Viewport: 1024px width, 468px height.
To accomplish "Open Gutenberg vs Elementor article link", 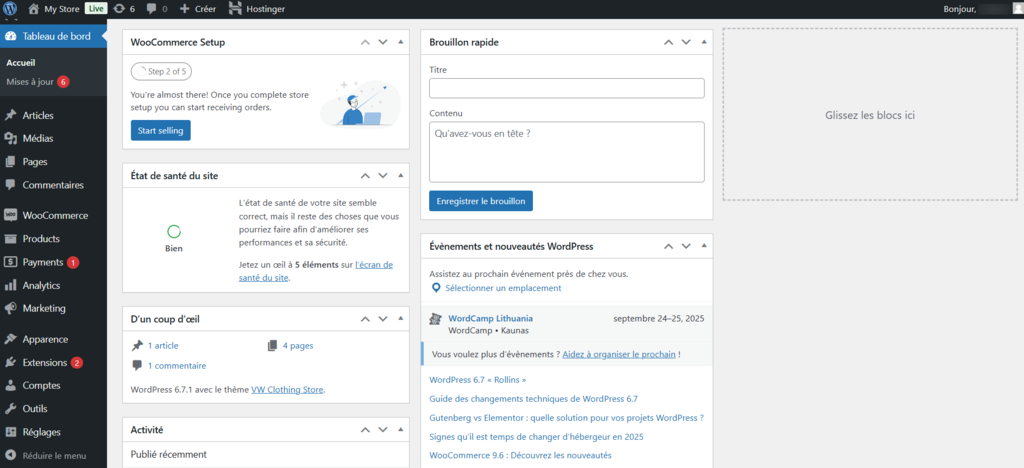I will (566, 418).
